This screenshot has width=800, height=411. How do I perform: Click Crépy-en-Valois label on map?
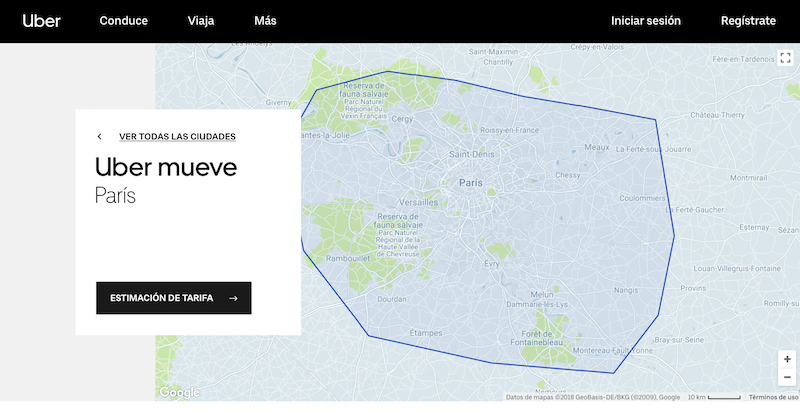pyautogui.click(x=597, y=47)
